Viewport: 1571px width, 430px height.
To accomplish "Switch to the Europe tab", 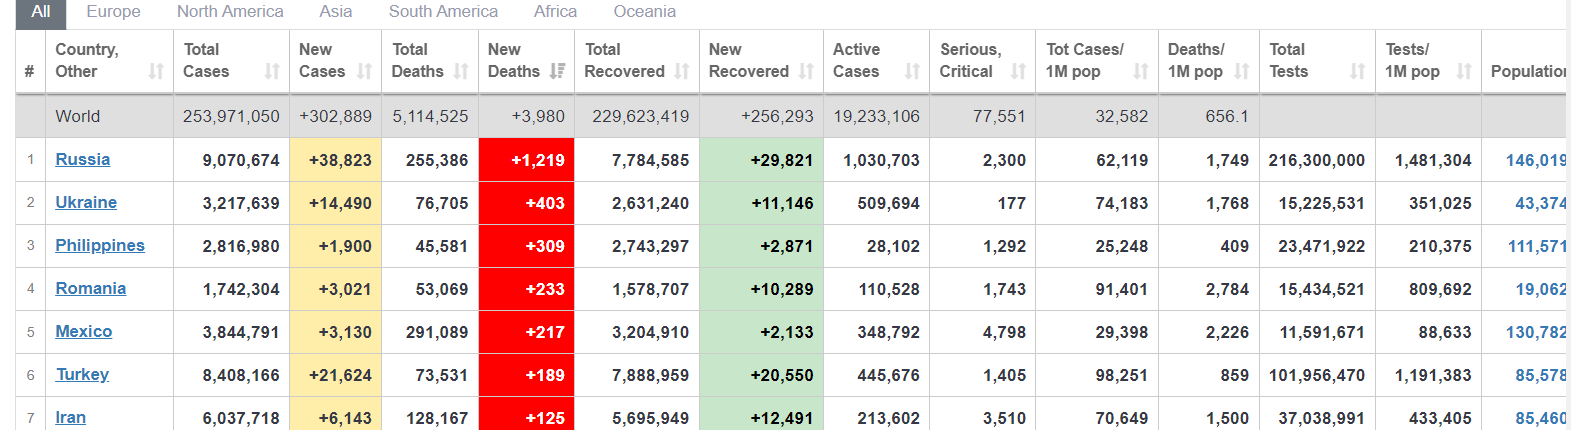I will coord(113,12).
